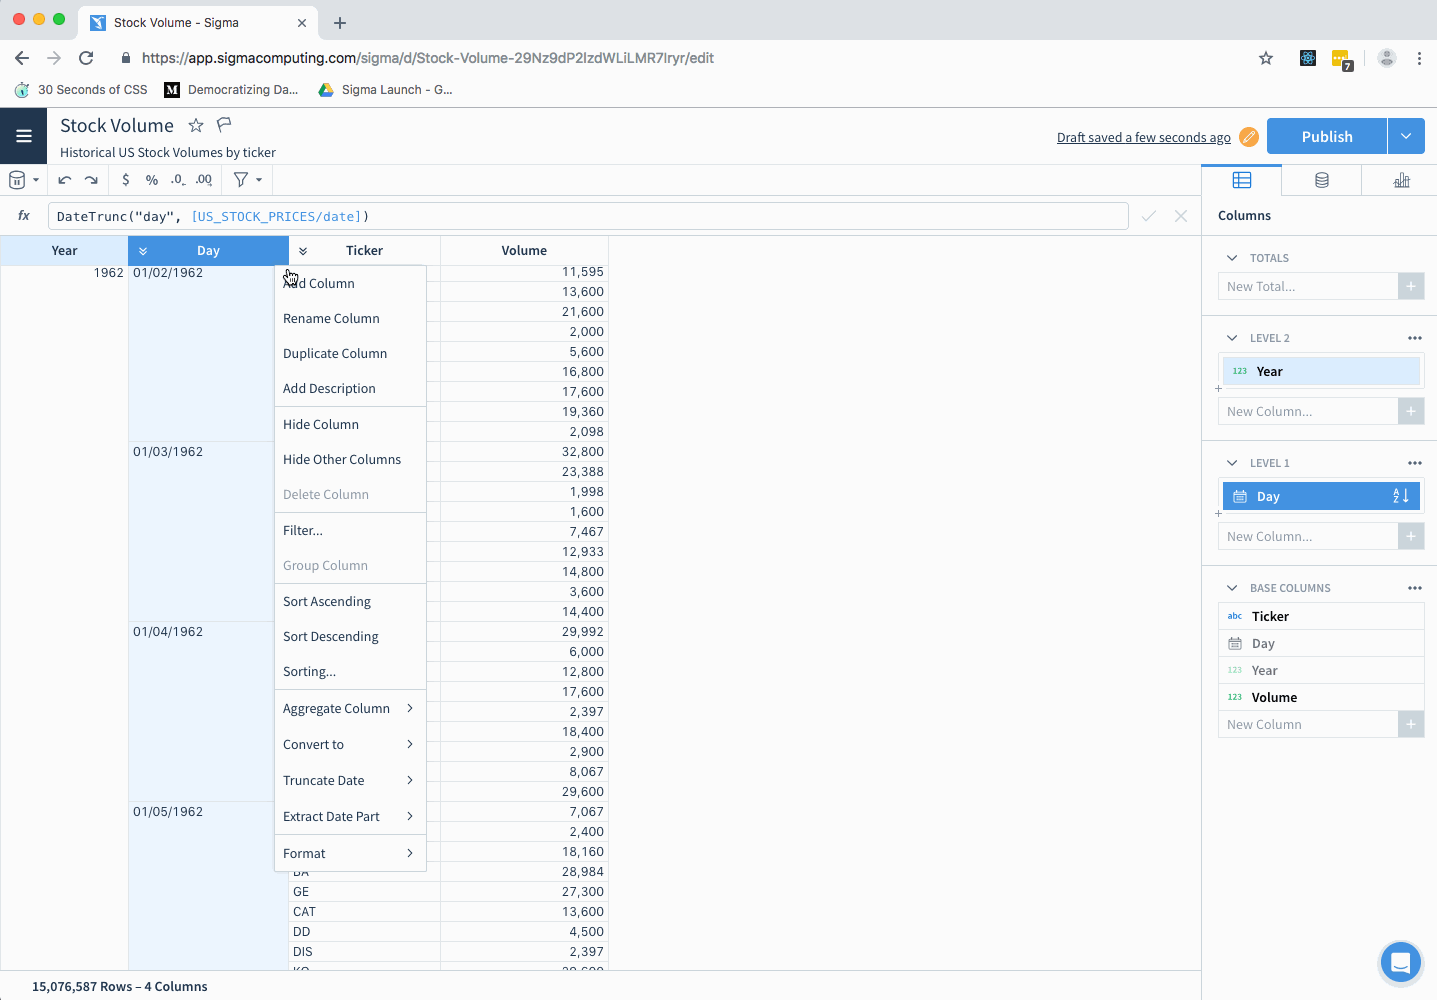1437x1000 pixels.
Task: Expand the Convert to submenu
Action: pos(350,744)
